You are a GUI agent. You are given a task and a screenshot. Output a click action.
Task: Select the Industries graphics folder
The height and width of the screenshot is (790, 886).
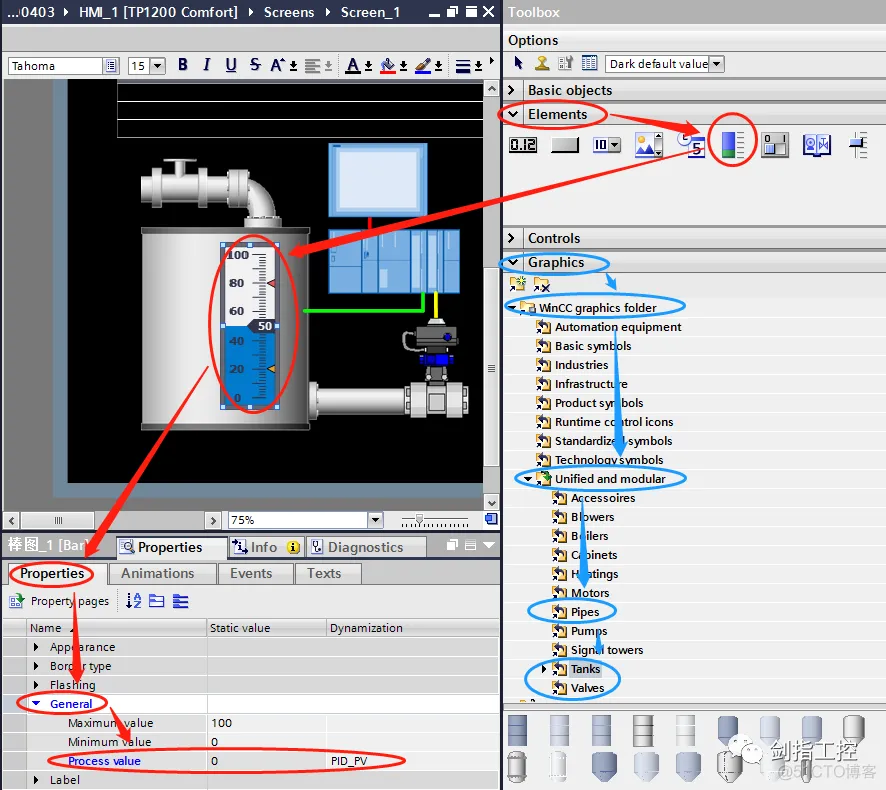click(581, 365)
